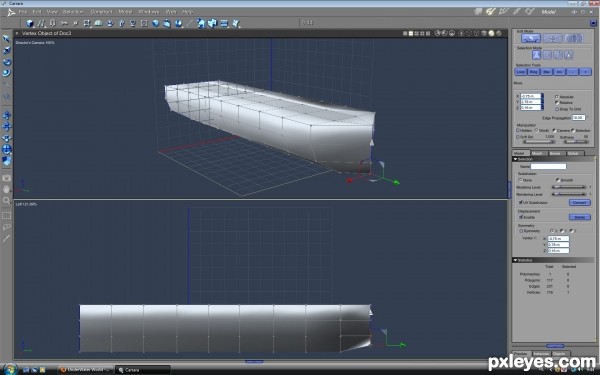Open the Assemble room icon at top right
This screenshot has width=600, height=375.
(x=478, y=12)
